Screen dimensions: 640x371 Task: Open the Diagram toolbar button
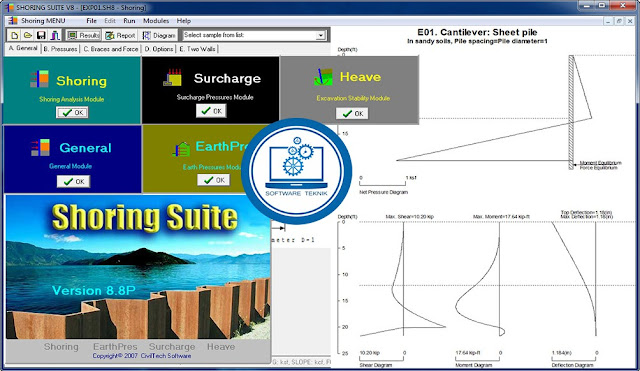(x=159, y=36)
